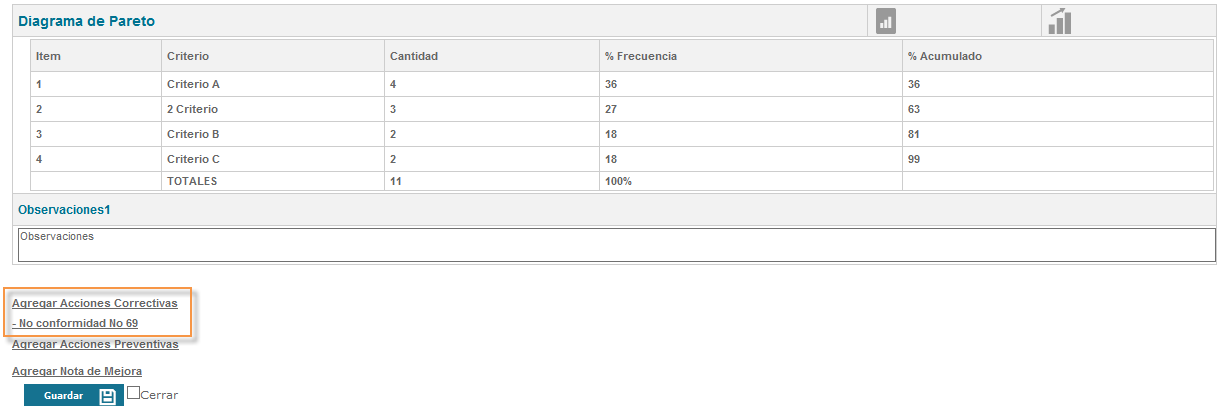Image resolution: width=1218 pixels, height=415 pixels.
Task: Click the rising bars chart with arrow icon
Action: coord(1059,21)
